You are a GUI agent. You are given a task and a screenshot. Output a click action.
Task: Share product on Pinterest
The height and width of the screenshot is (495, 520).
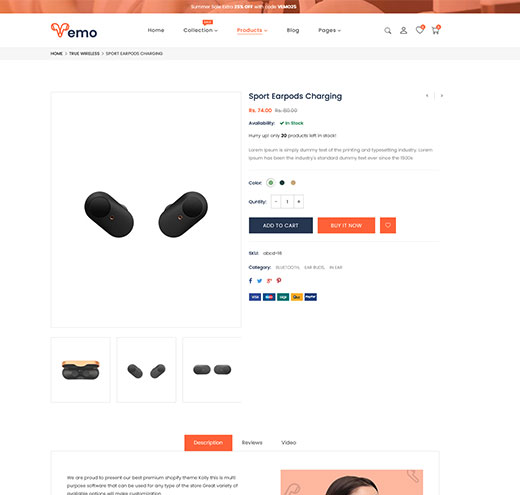279,281
